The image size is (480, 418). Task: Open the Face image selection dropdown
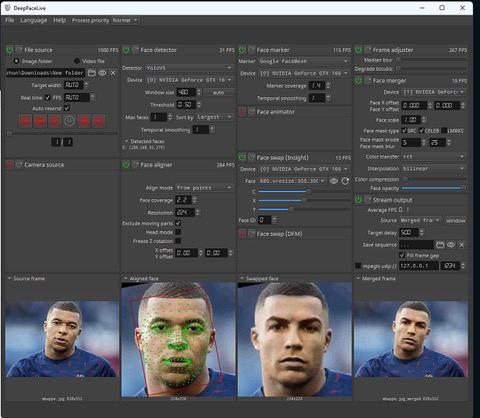pyautogui.click(x=292, y=181)
